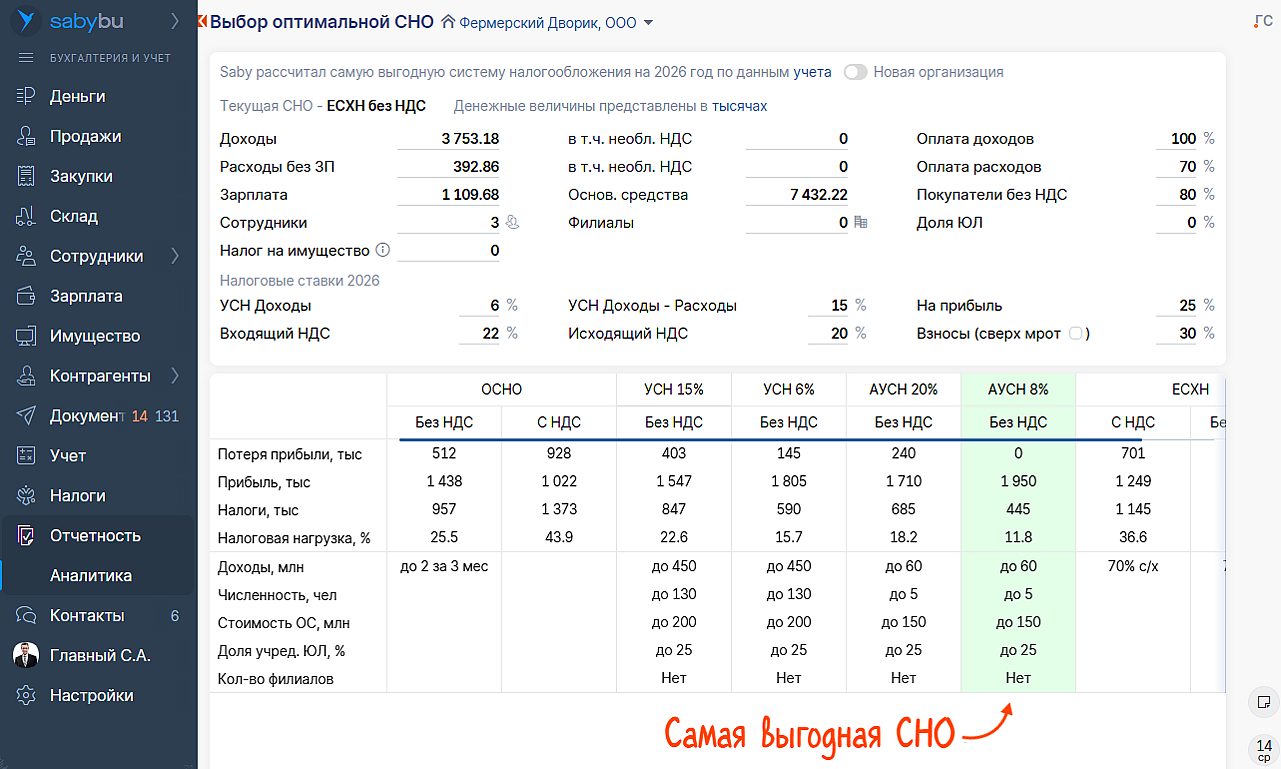Open the calendar date 14 widget
The width and height of the screenshot is (1281, 769).
point(1264,748)
